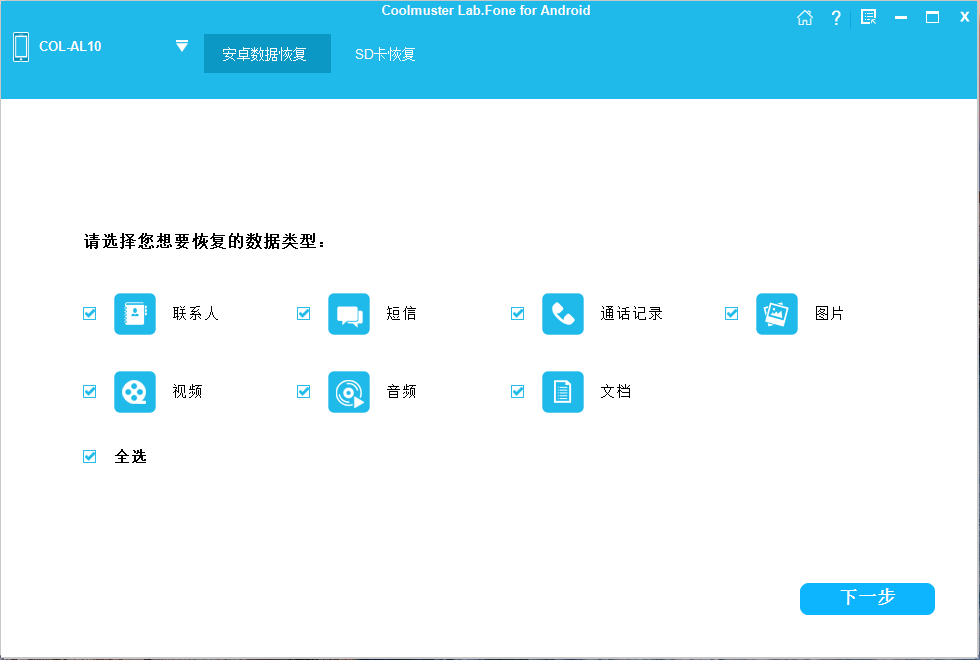Viewport: 980px width, 660px height.
Task: Select the 安卓数据恢复 tab
Action: [267, 53]
